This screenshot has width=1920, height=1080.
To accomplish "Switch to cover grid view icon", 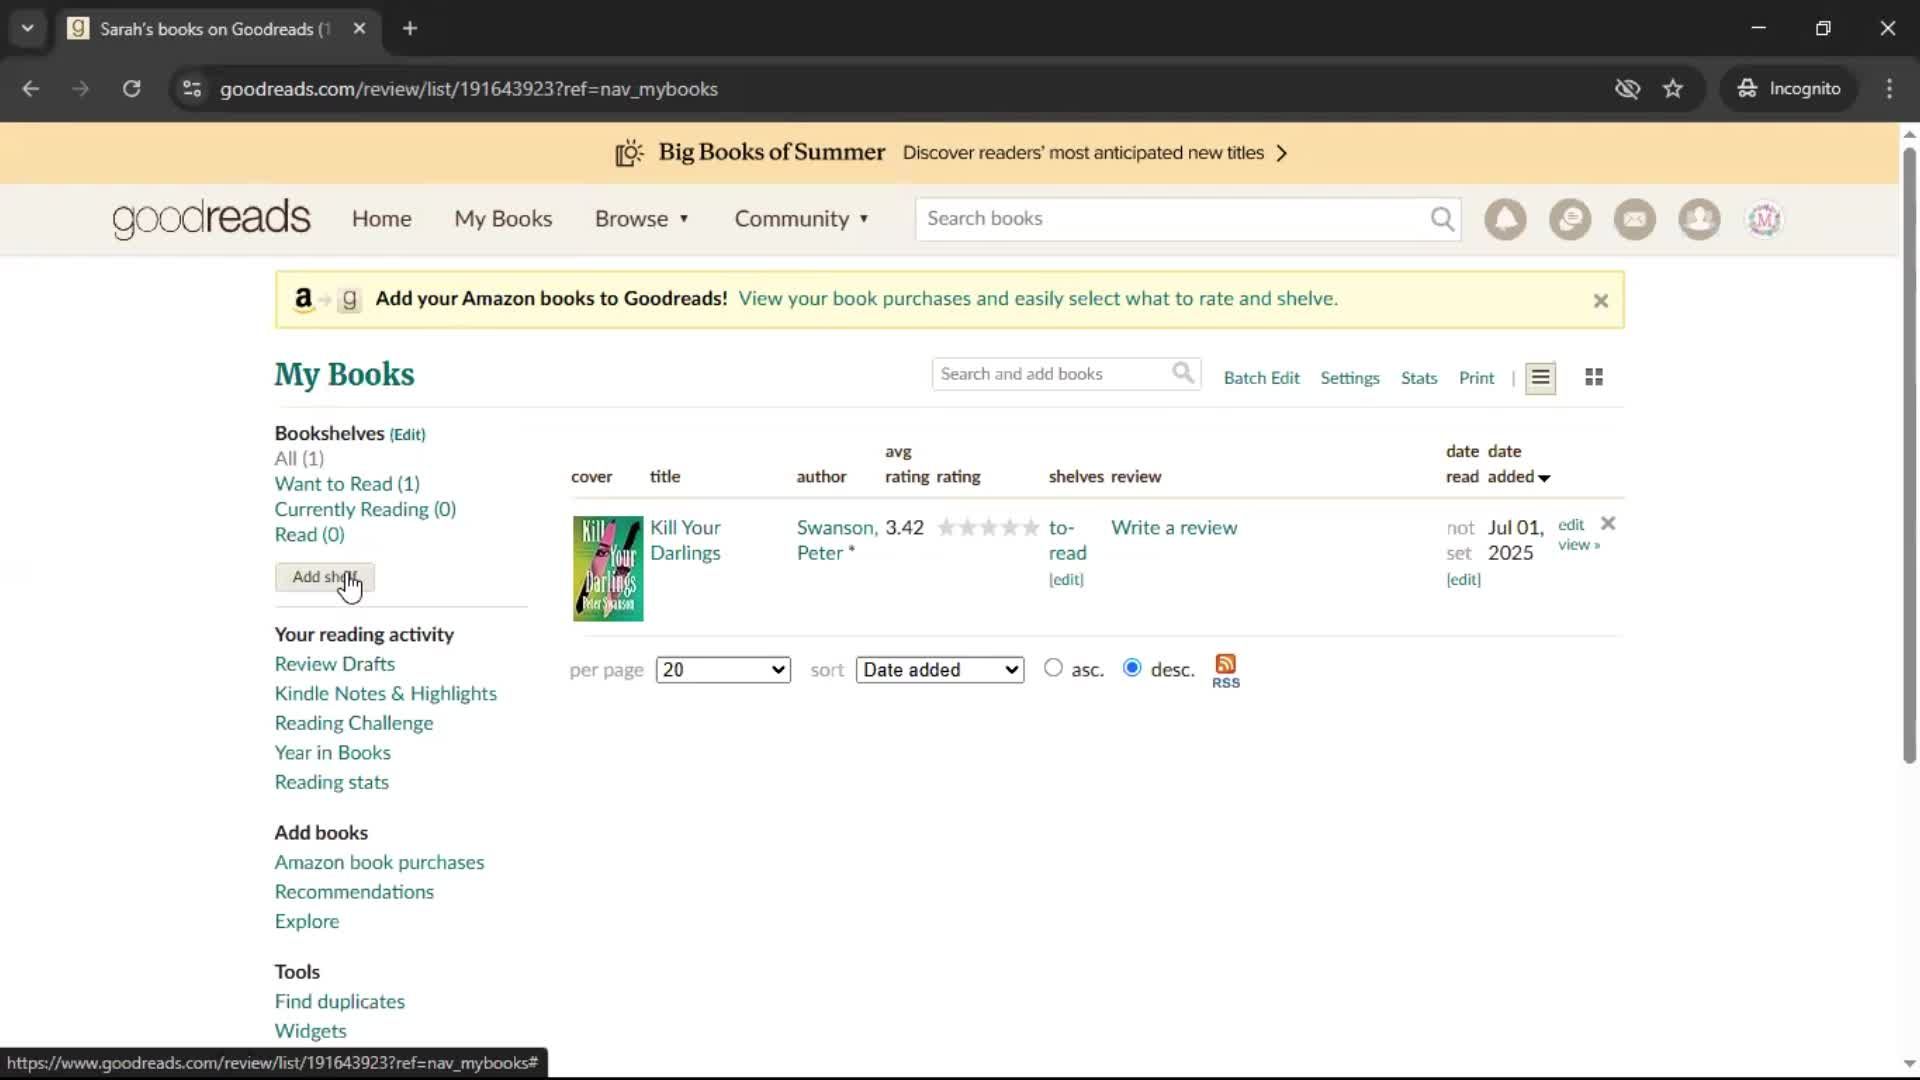I will click(x=1594, y=377).
